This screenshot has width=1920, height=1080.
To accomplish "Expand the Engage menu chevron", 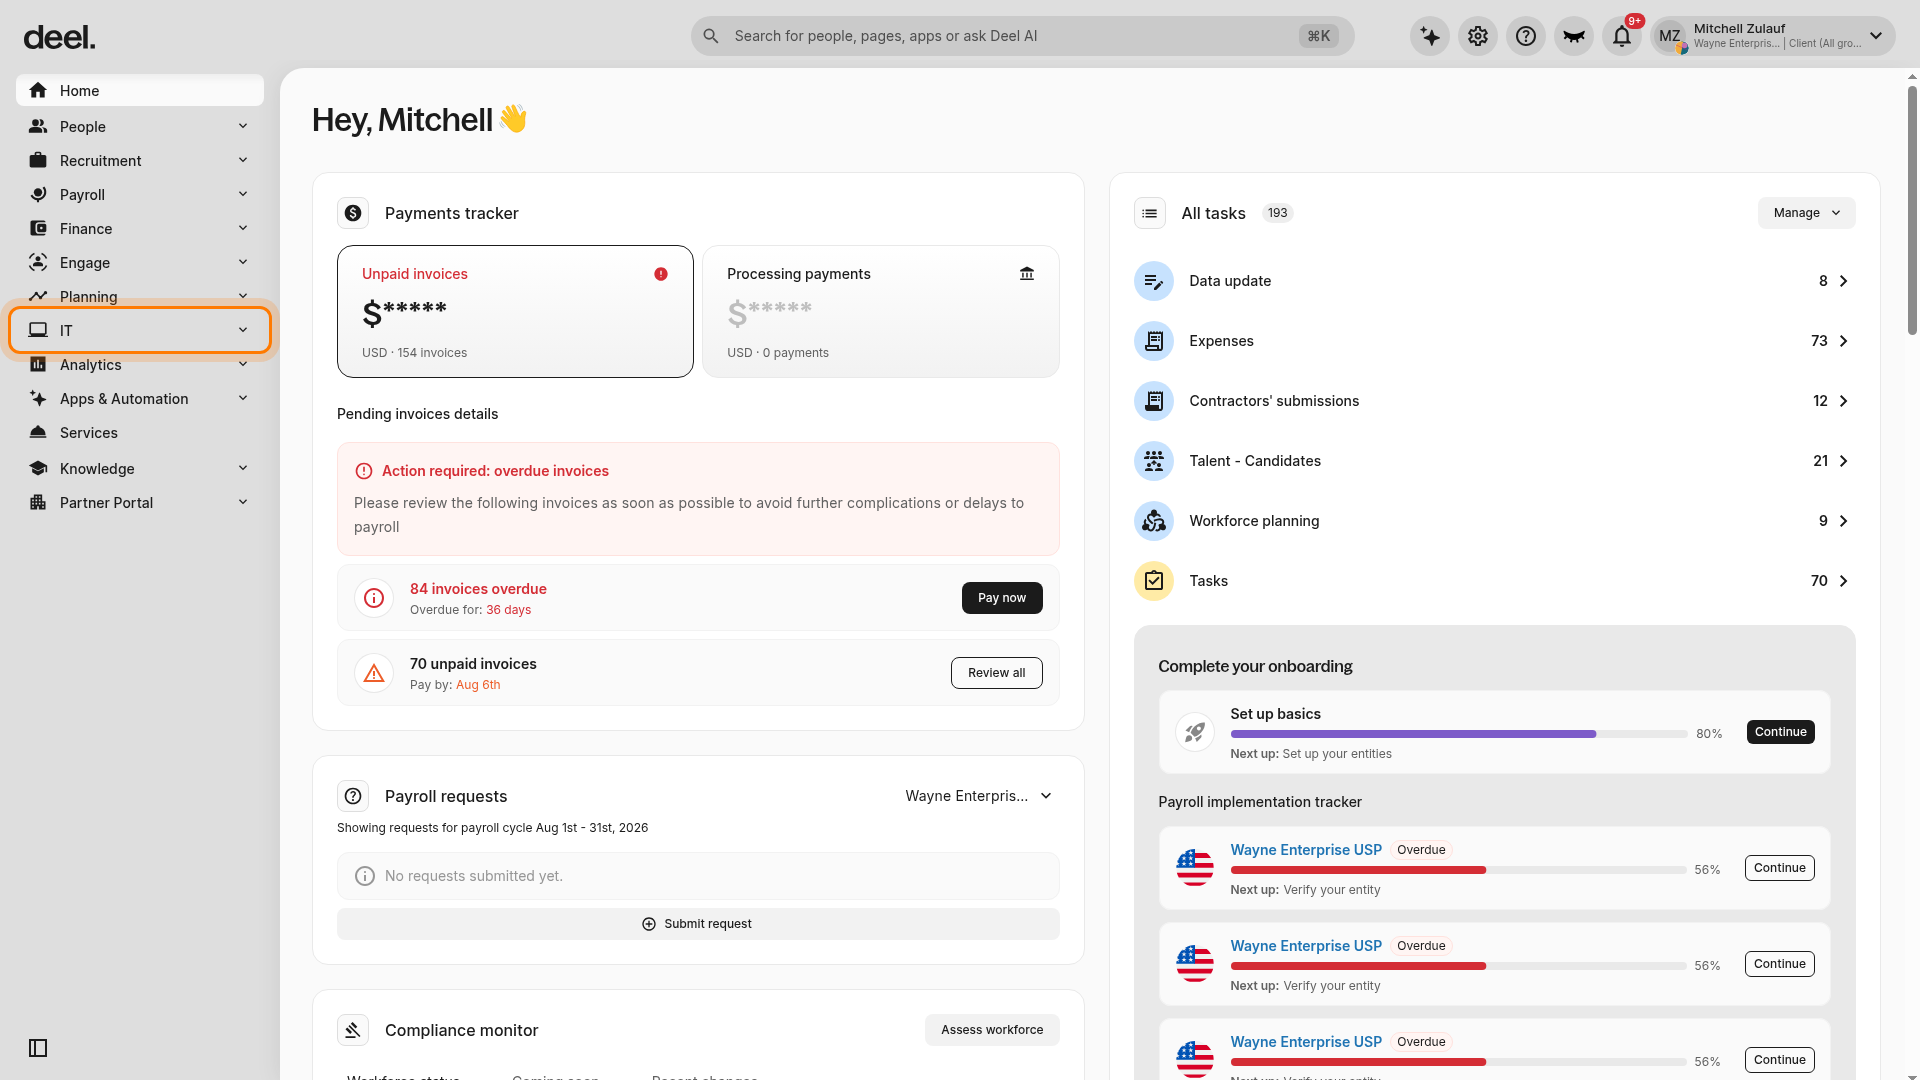I will tap(243, 262).
